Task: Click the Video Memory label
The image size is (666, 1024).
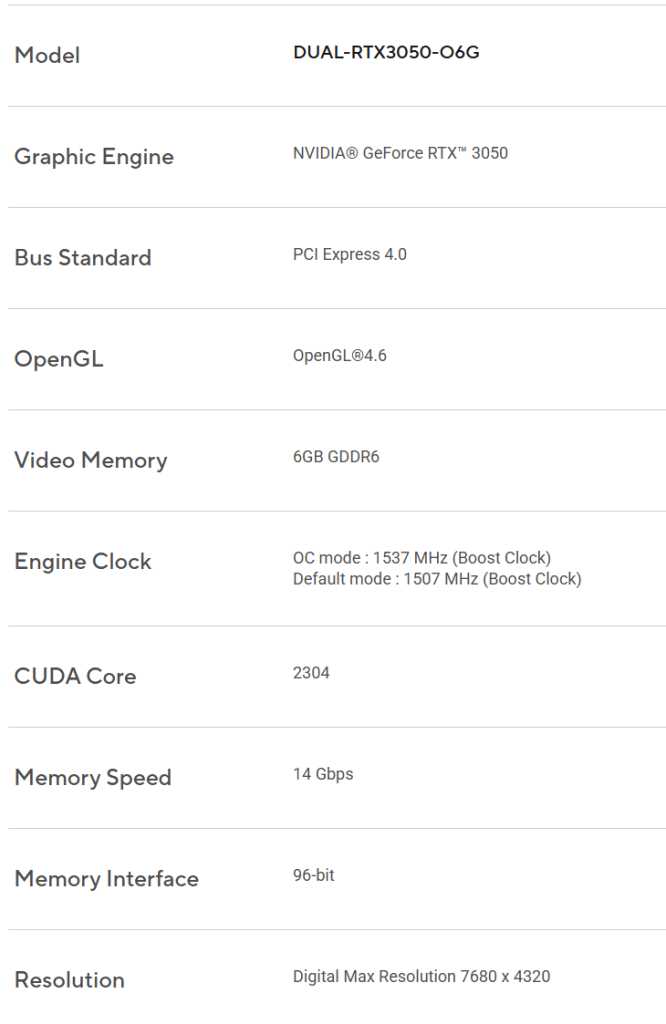Action: (x=91, y=461)
